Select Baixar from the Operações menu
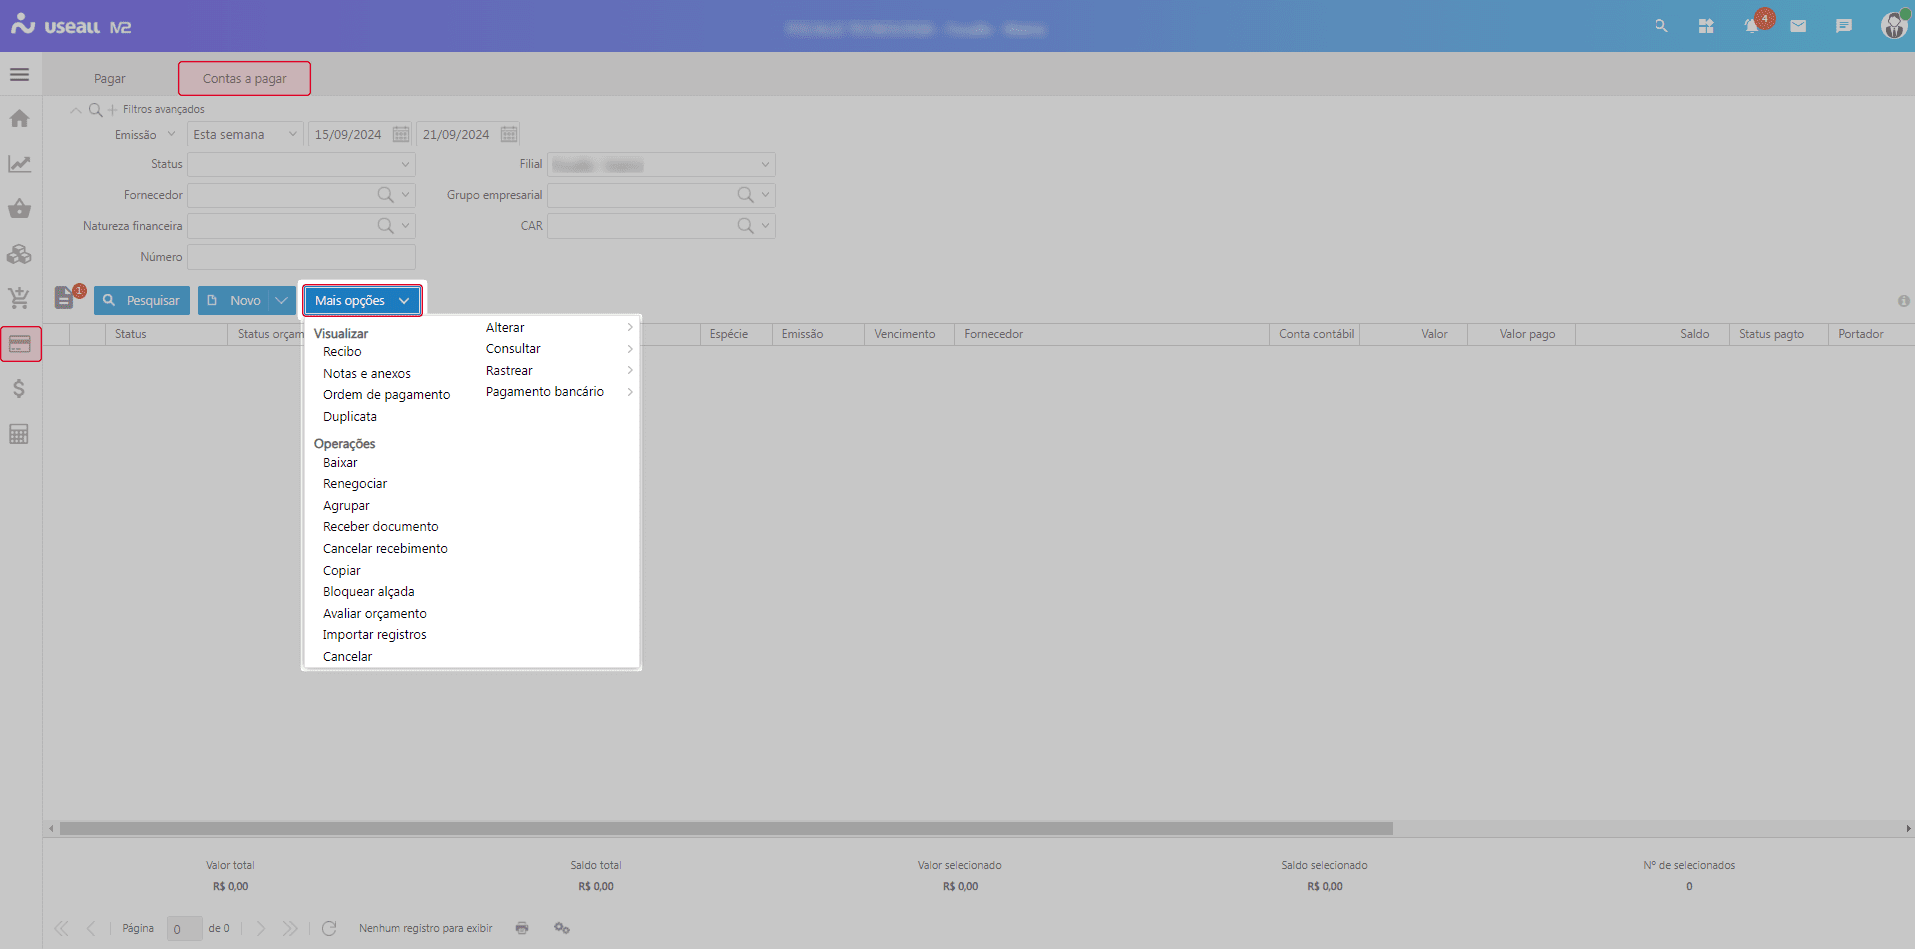The height and width of the screenshot is (949, 1915). 340,463
